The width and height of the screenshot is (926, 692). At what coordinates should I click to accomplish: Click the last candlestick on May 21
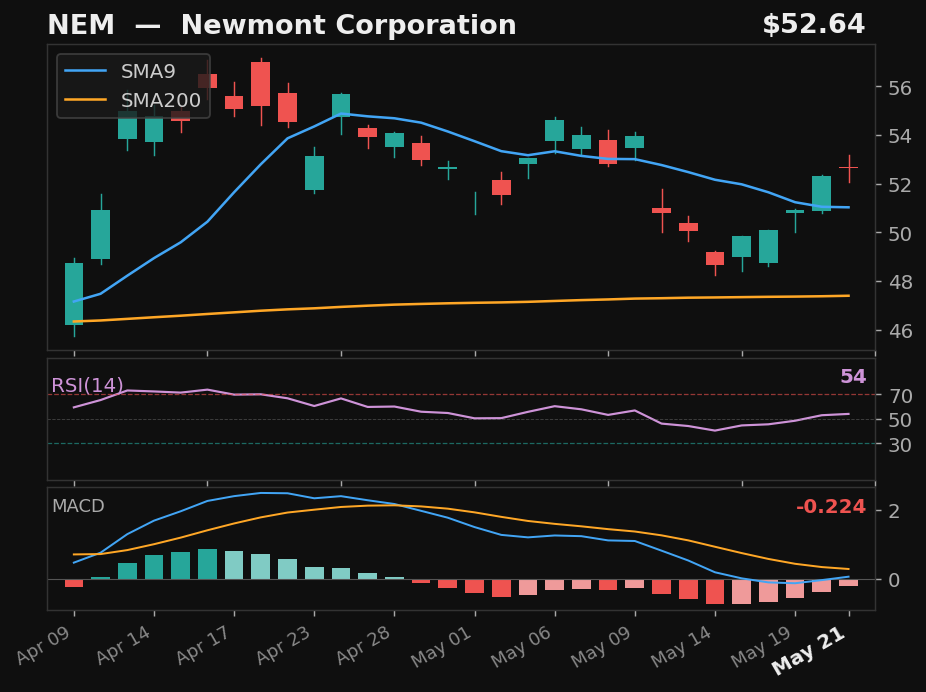pos(849,168)
